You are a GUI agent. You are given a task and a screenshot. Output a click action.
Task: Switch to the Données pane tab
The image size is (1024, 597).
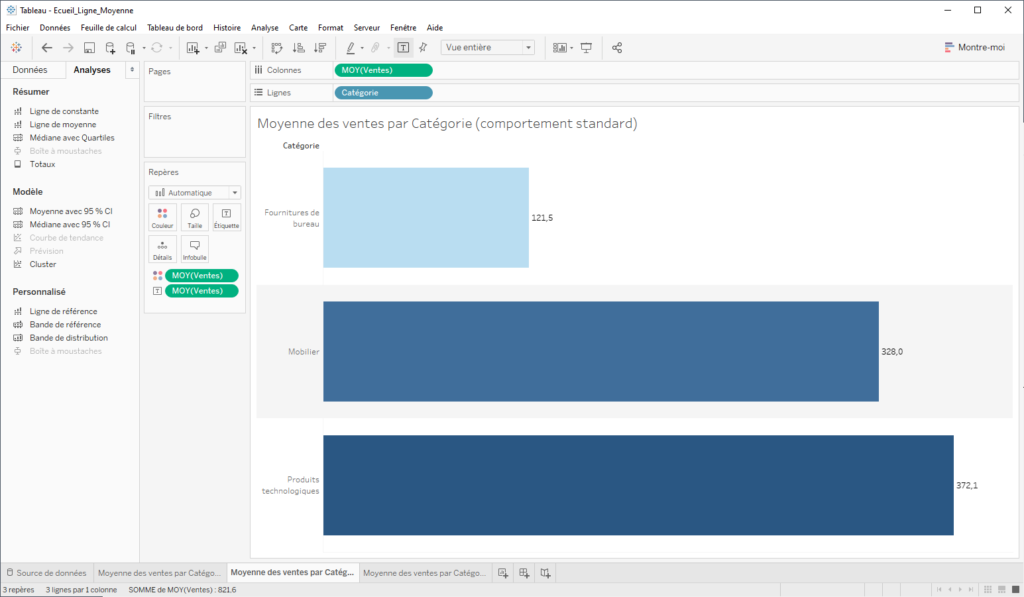[x=30, y=70]
